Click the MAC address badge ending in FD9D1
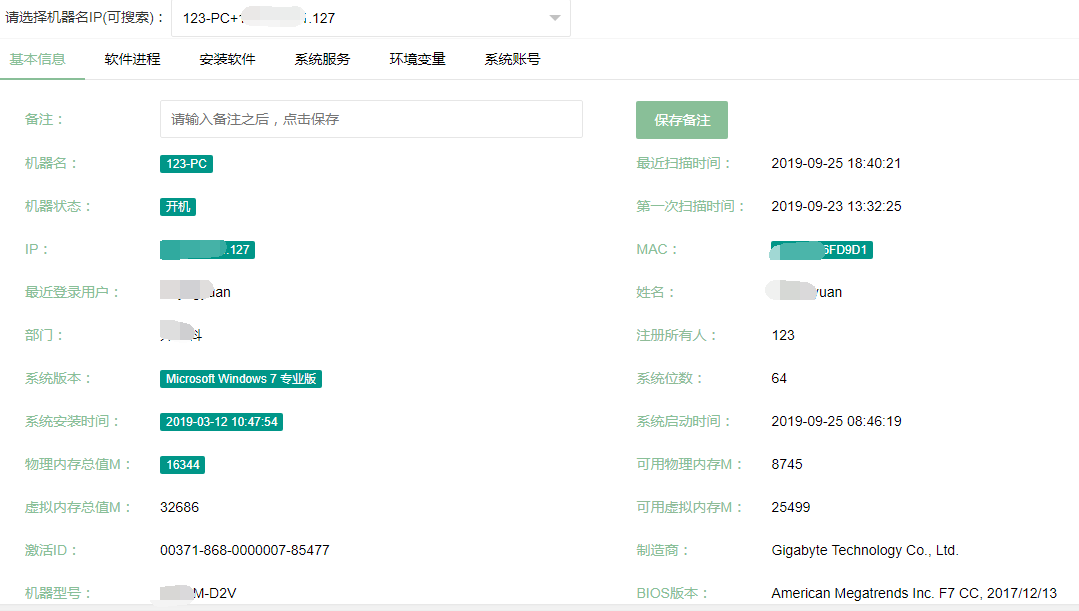 coord(822,250)
